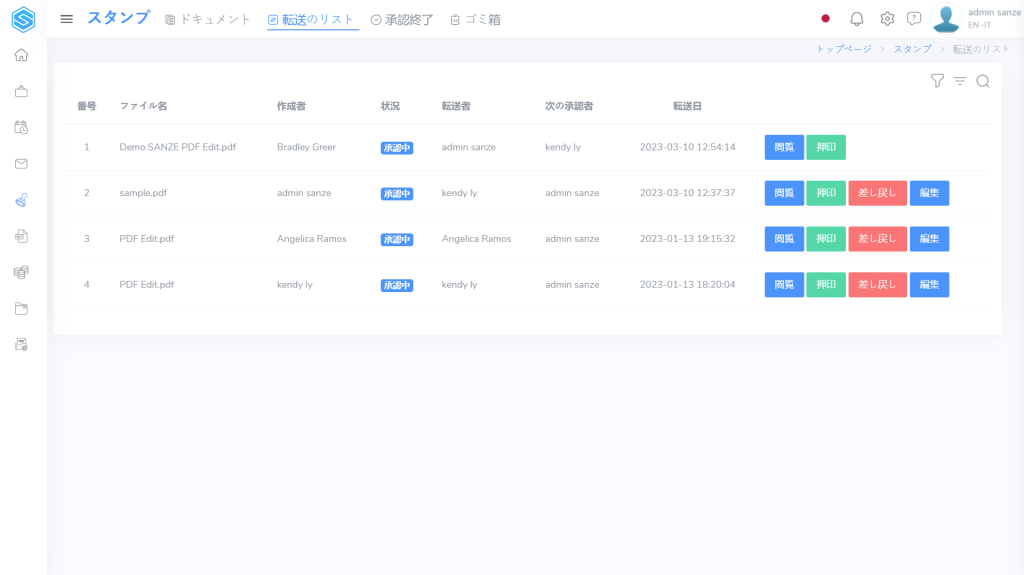Open the folder sidebar icon
Screen dimensions: 1024x575
click(x=22, y=308)
